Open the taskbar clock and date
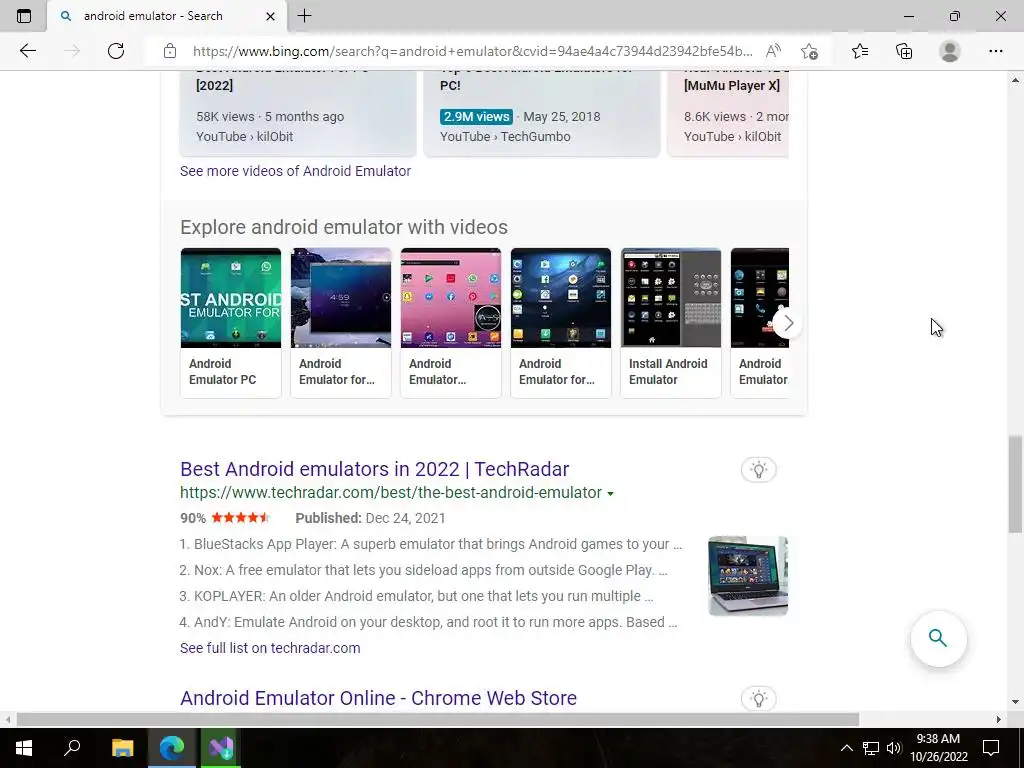1024x768 pixels. [x=938, y=748]
